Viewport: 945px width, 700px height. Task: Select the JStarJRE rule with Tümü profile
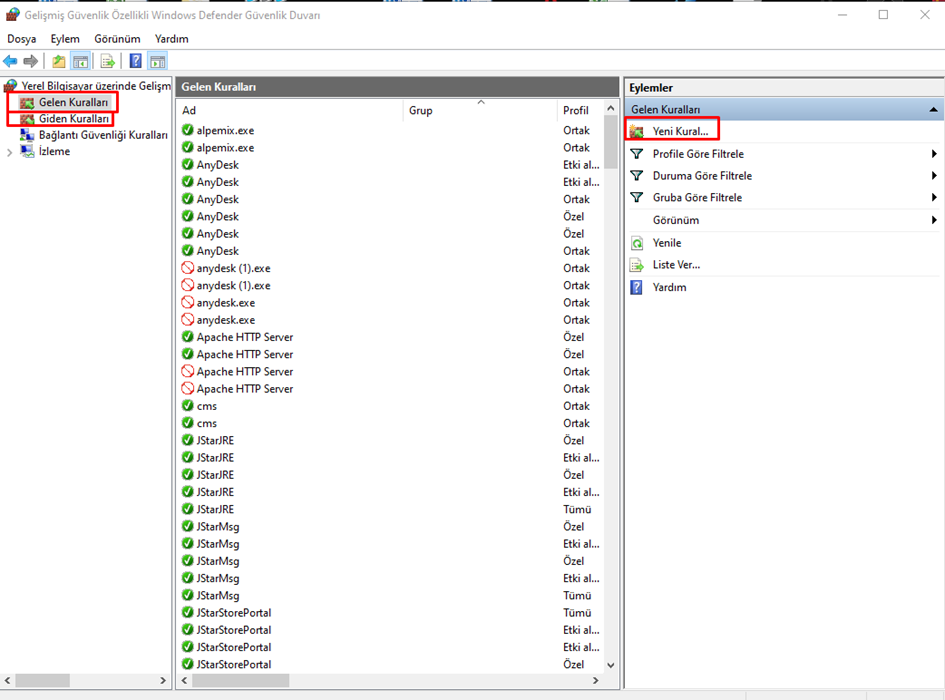coord(392,509)
